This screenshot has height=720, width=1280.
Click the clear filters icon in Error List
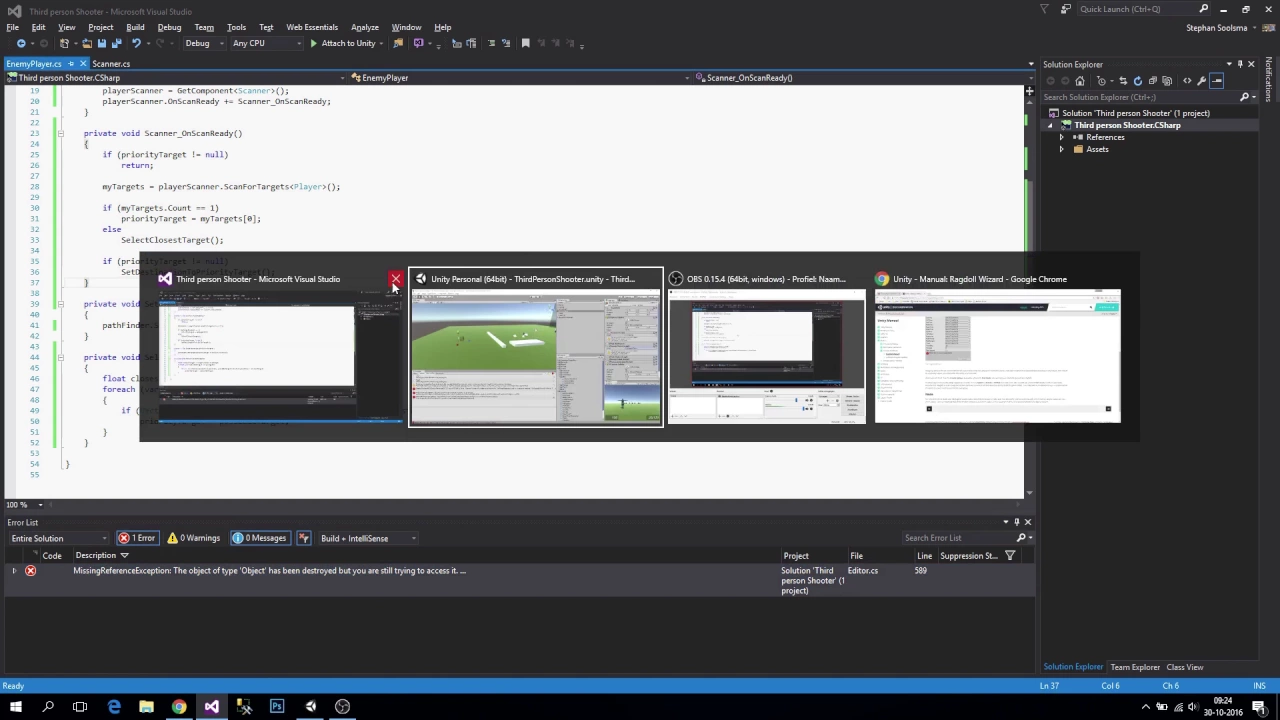[303, 538]
